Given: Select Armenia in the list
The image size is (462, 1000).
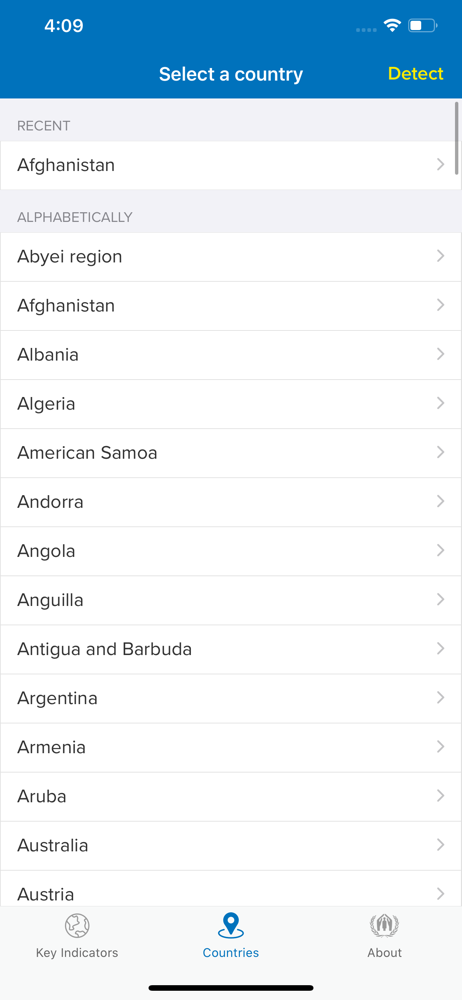Looking at the screenshot, I should click(x=231, y=747).
